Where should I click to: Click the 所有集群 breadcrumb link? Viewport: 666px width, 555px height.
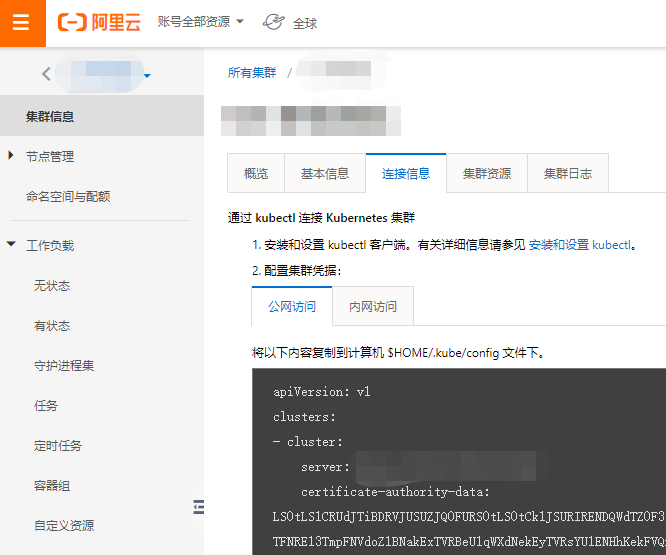(252, 73)
